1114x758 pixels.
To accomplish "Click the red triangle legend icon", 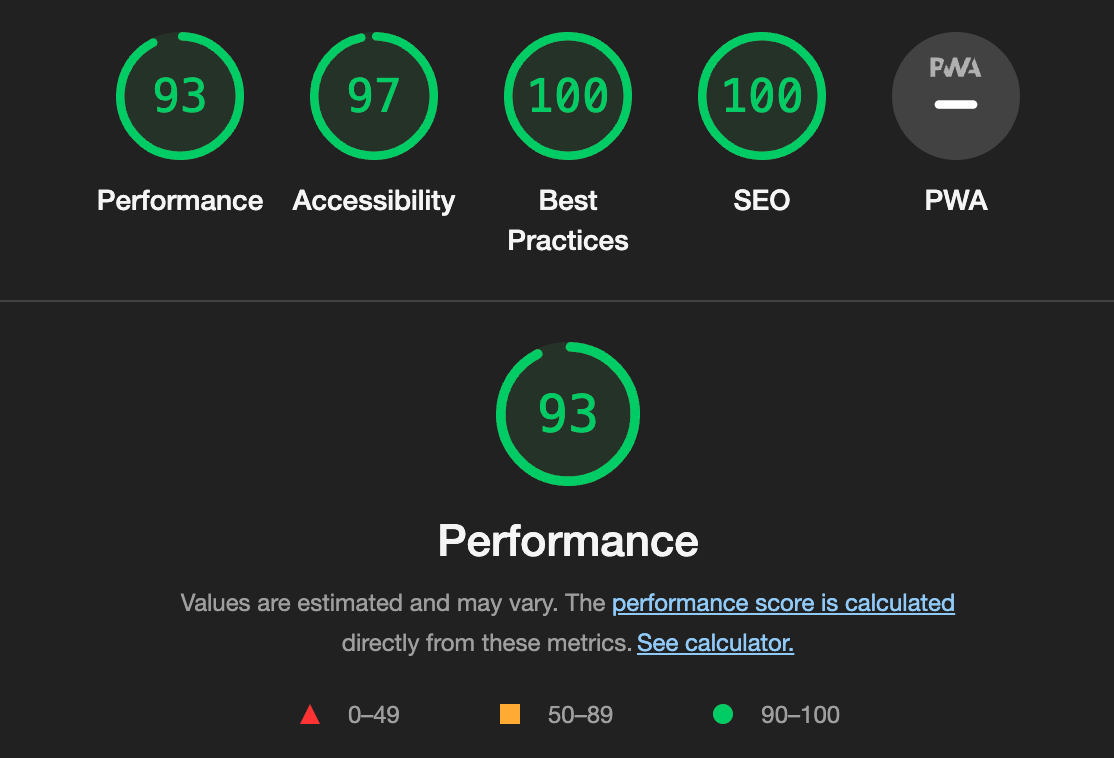I will (310, 715).
